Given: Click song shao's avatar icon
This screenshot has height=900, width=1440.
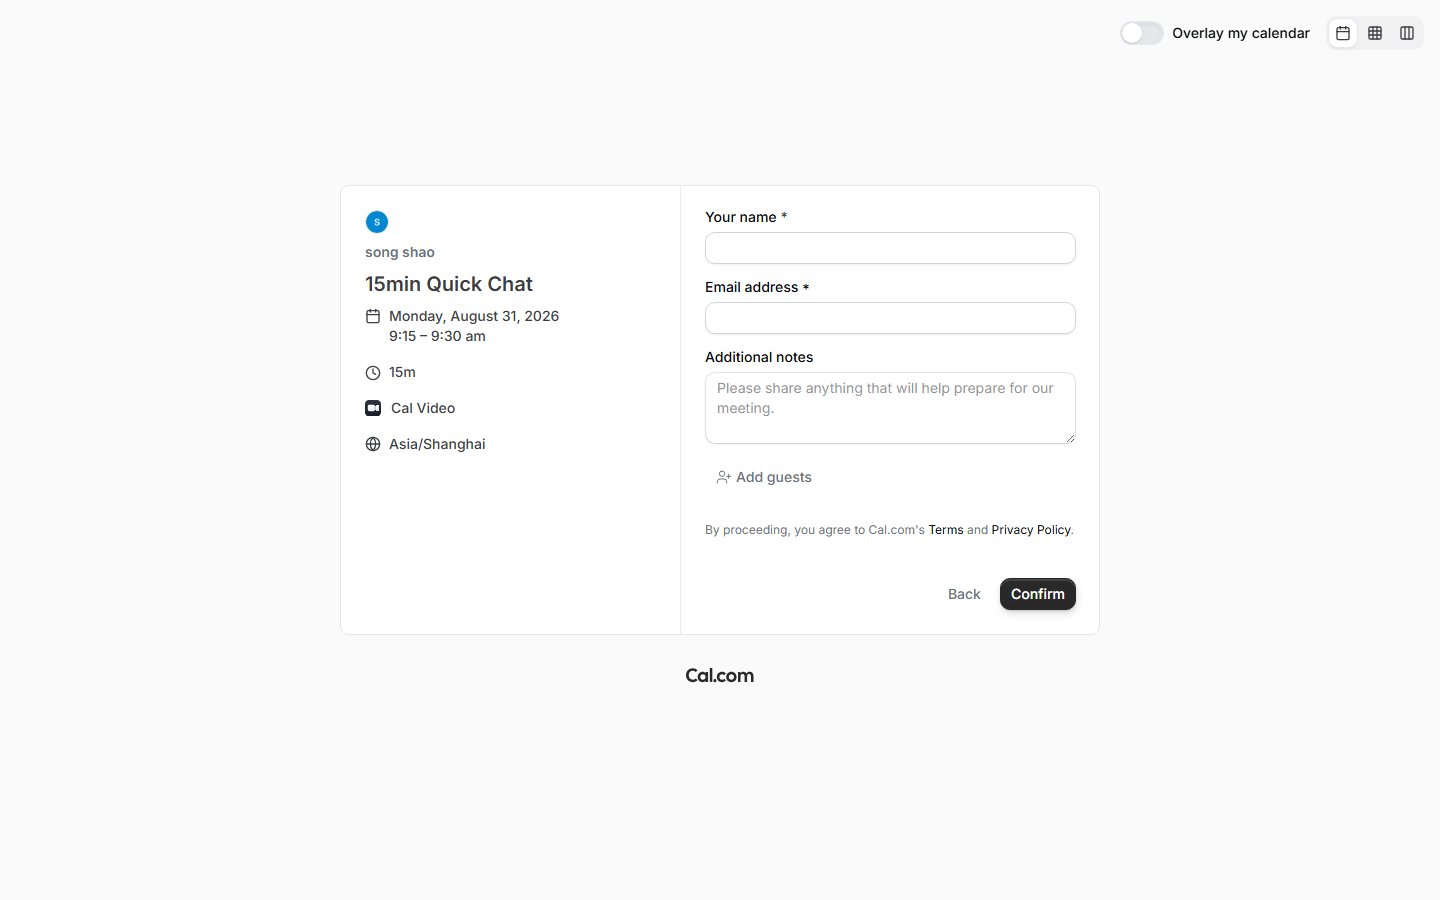Looking at the screenshot, I should 377,222.
